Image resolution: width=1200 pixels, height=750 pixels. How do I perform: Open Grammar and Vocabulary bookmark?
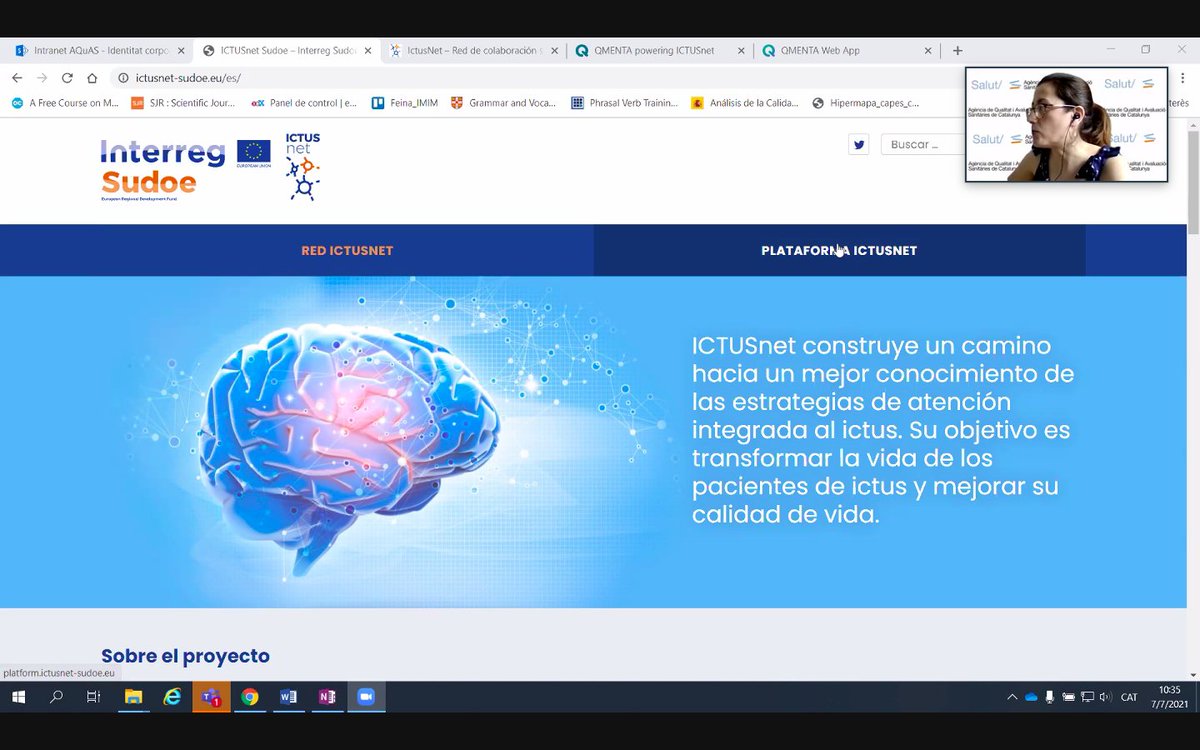pyautogui.click(x=504, y=103)
